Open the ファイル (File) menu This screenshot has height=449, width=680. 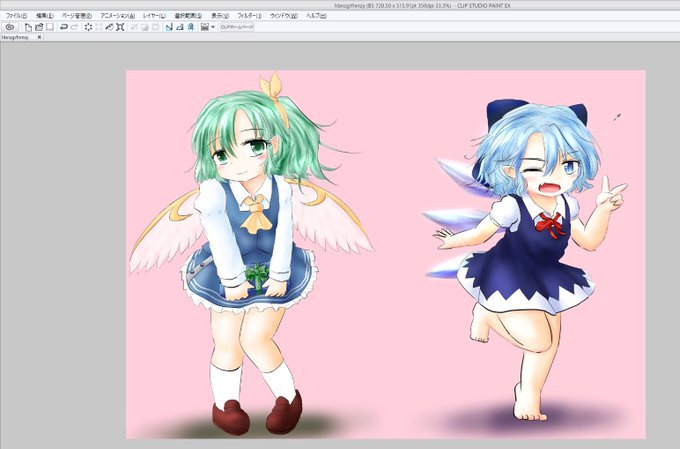pyautogui.click(x=16, y=16)
